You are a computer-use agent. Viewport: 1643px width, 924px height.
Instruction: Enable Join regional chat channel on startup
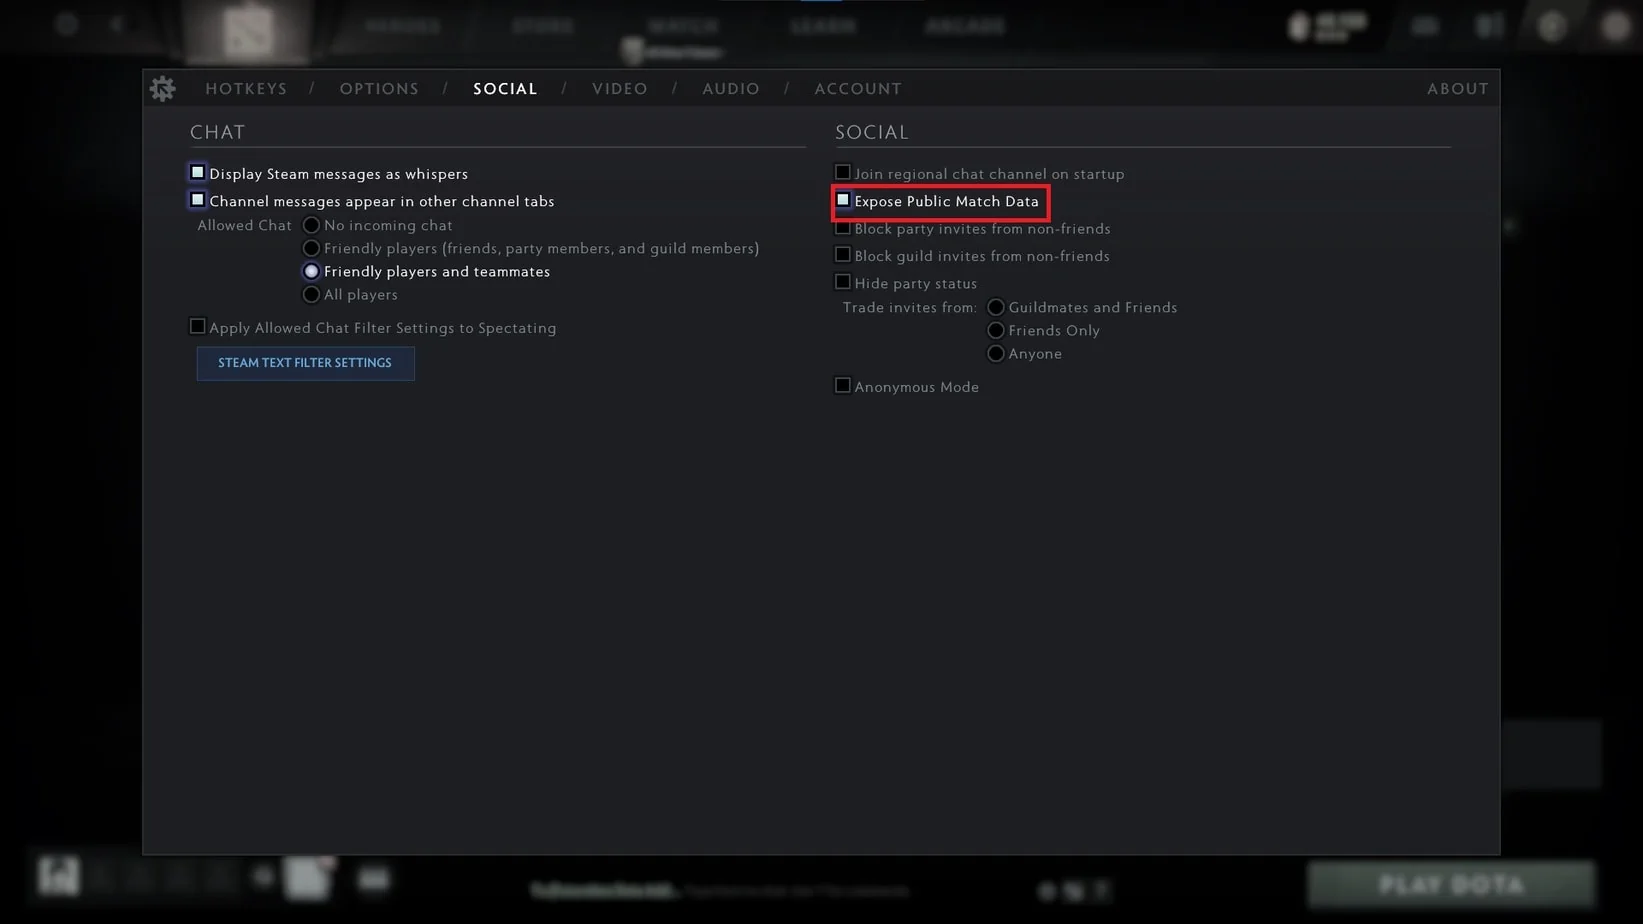coord(843,173)
